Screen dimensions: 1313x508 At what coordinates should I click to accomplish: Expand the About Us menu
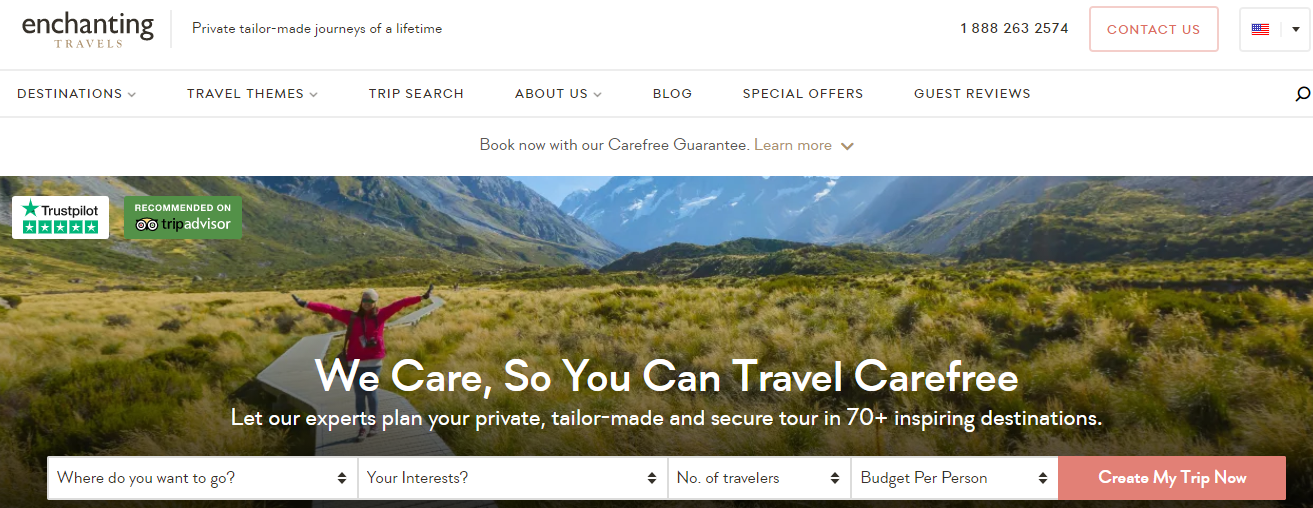pyautogui.click(x=558, y=94)
